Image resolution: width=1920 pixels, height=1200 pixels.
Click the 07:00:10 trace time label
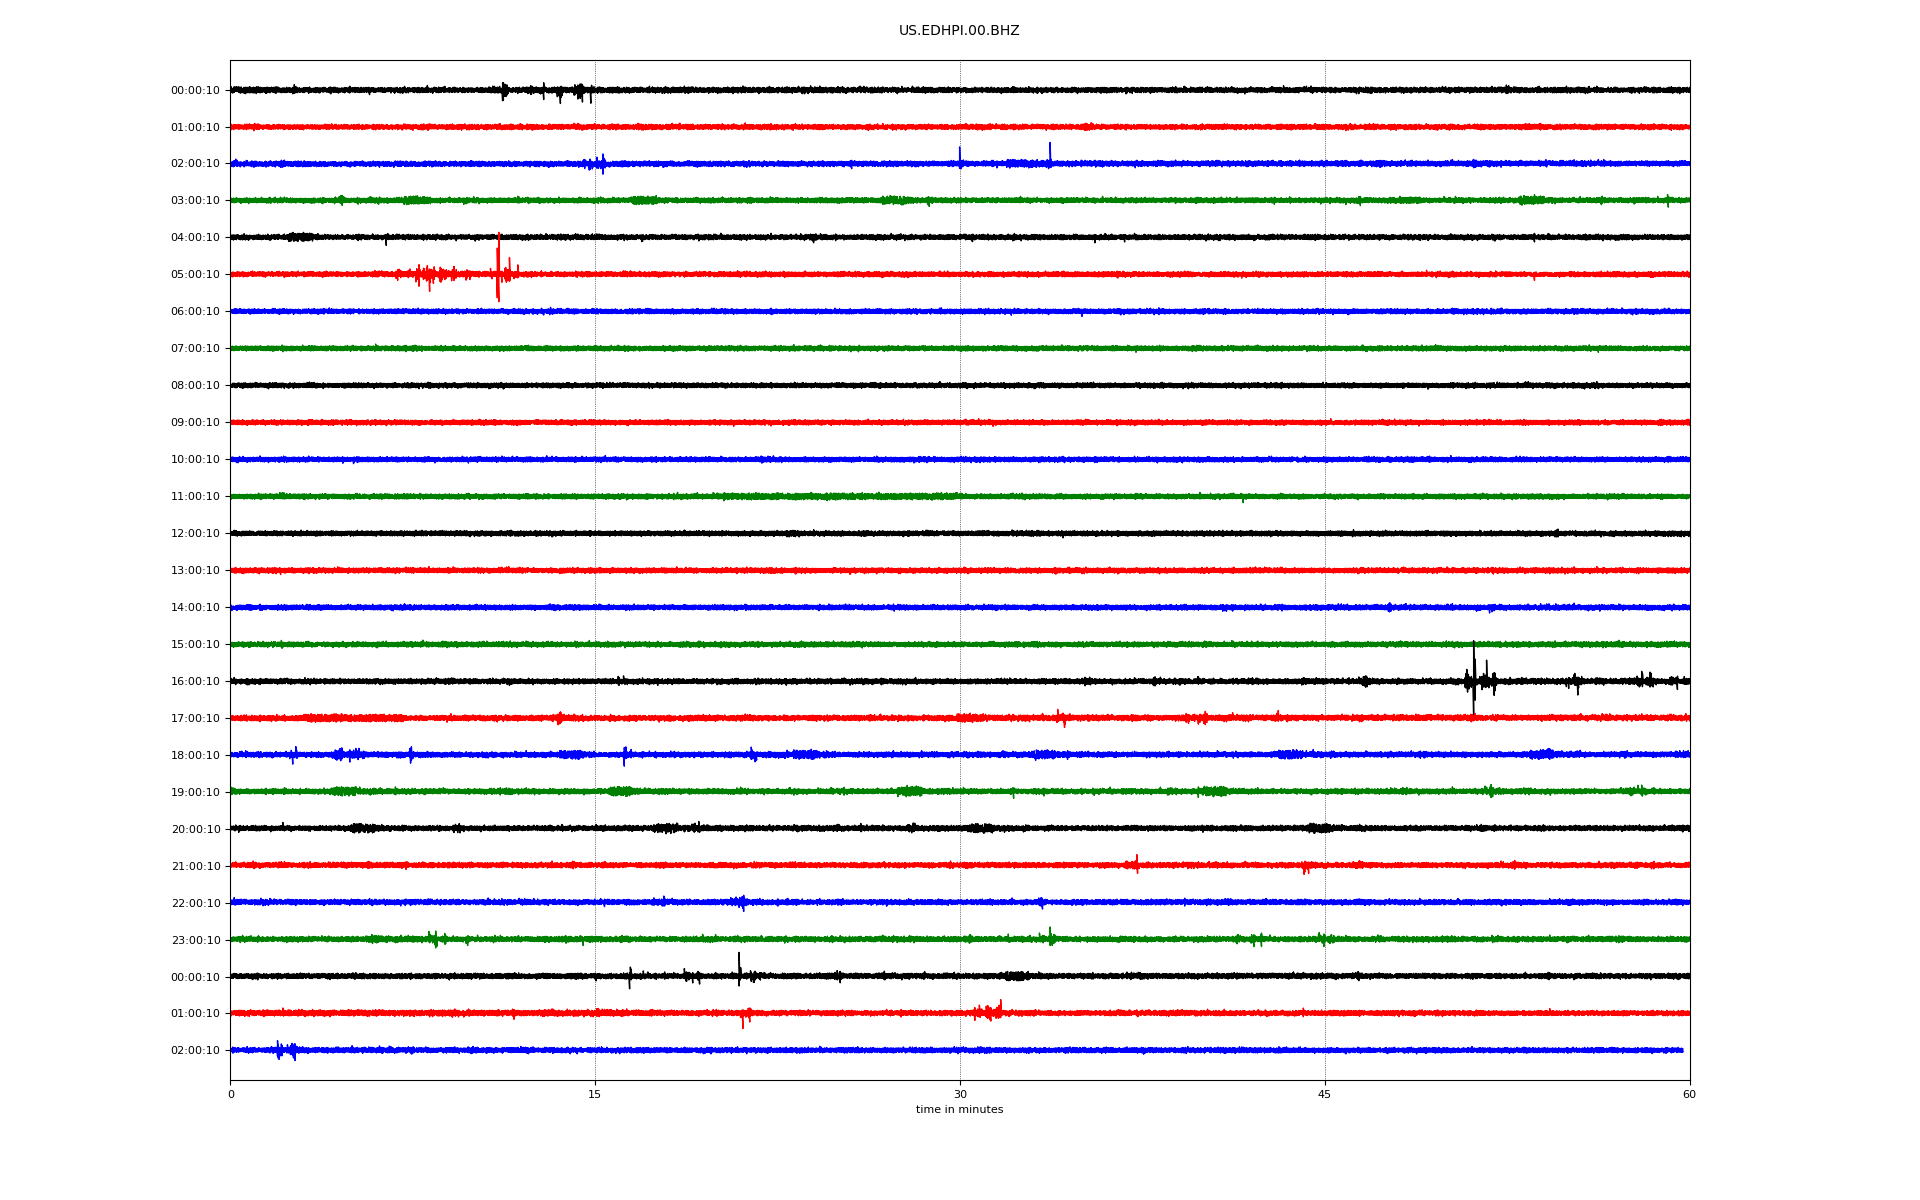tap(195, 349)
